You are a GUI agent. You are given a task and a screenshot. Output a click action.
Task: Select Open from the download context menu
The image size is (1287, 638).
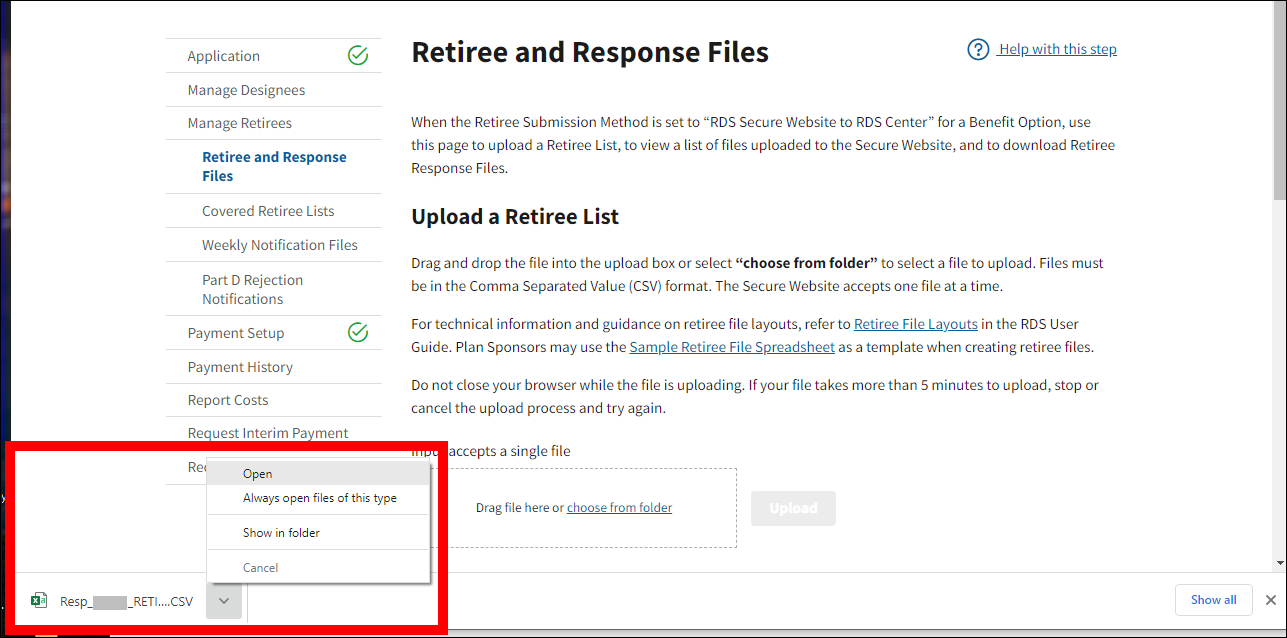(x=257, y=474)
